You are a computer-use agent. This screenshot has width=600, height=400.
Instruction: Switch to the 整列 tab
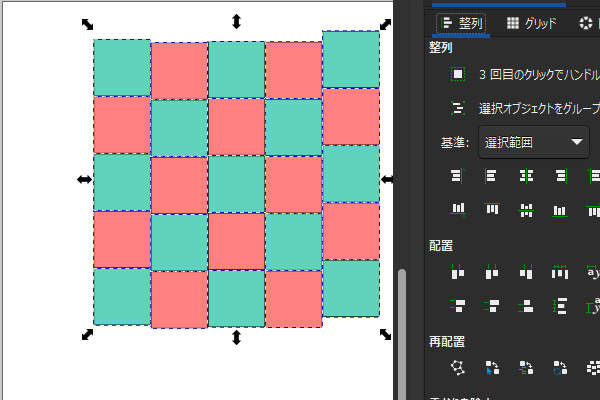(x=463, y=24)
